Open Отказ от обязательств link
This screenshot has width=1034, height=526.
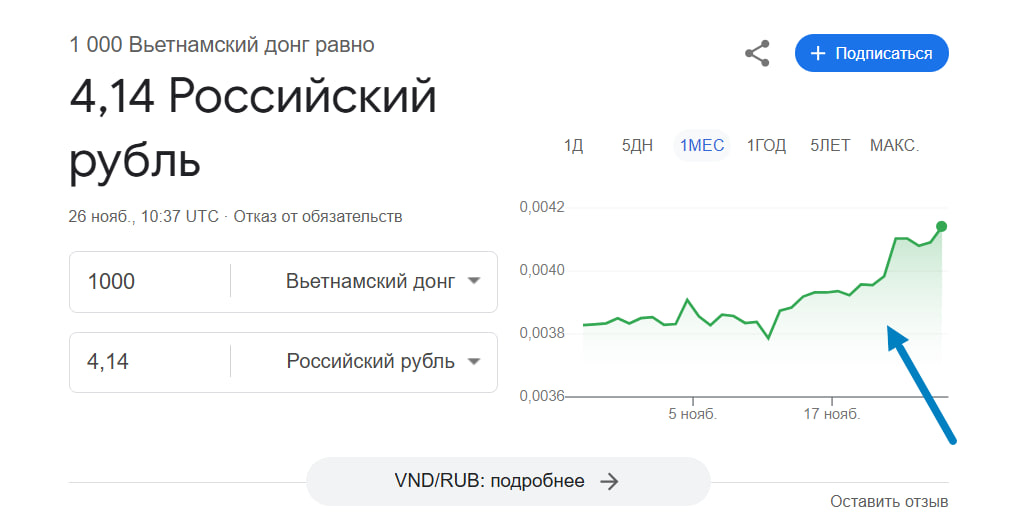pyautogui.click(x=318, y=216)
